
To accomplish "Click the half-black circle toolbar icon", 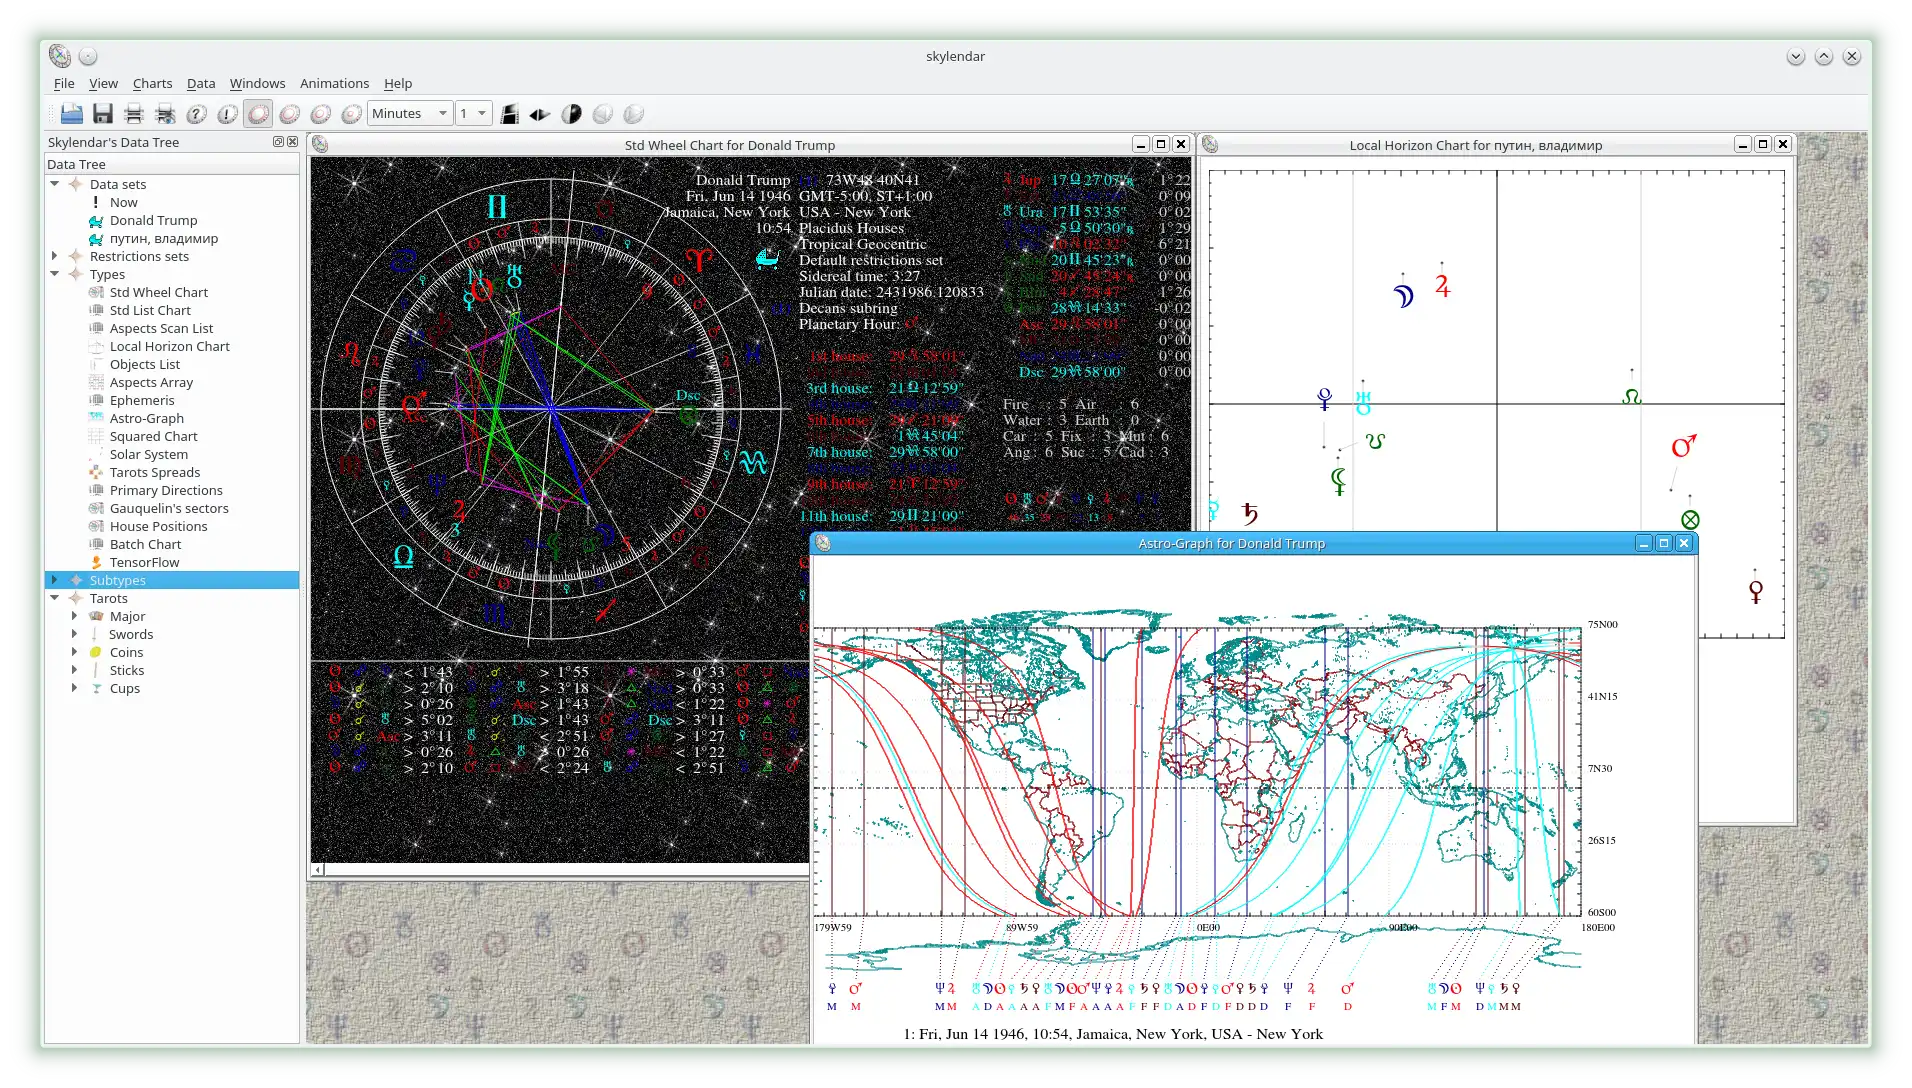I will pyautogui.click(x=571, y=114).
